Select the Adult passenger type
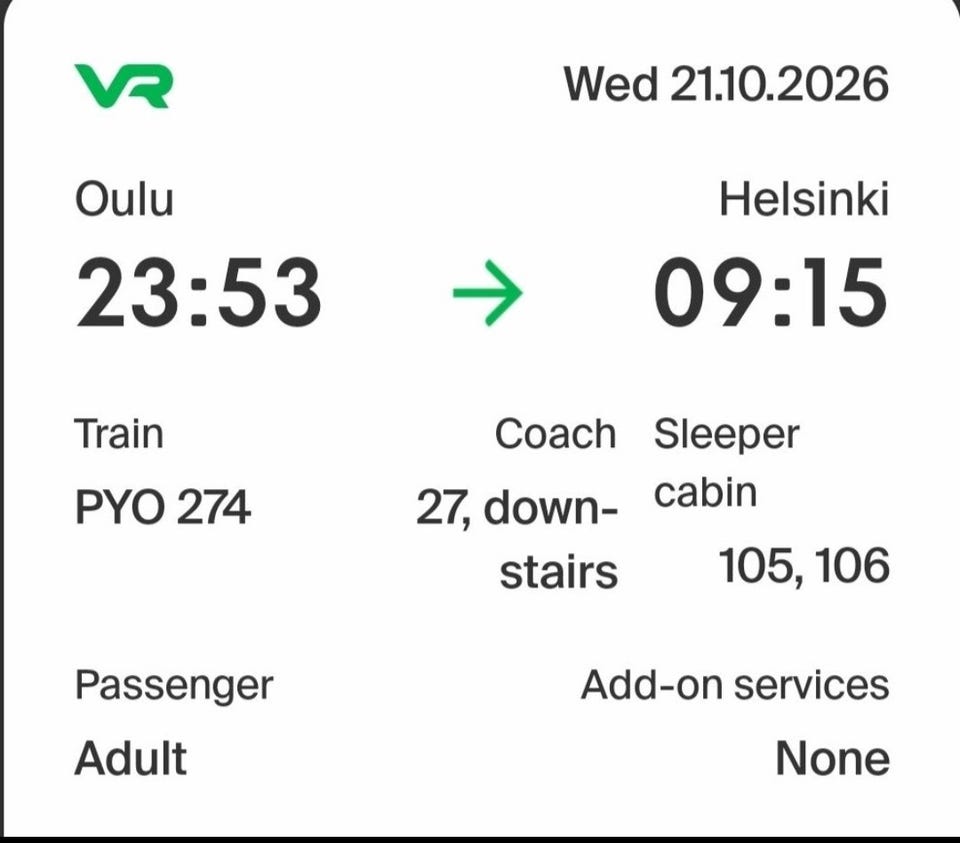Screen dimensions: 960x843 [130, 759]
